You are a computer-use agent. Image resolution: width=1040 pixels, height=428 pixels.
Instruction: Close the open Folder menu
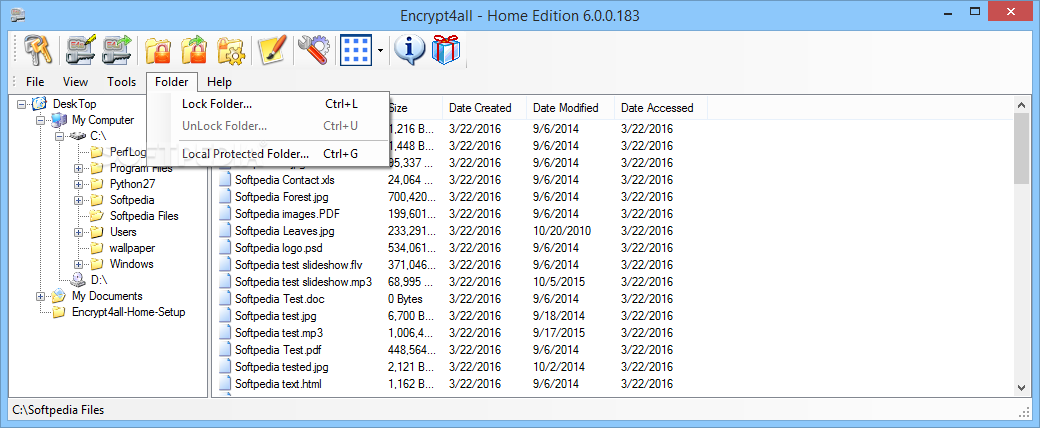point(172,82)
